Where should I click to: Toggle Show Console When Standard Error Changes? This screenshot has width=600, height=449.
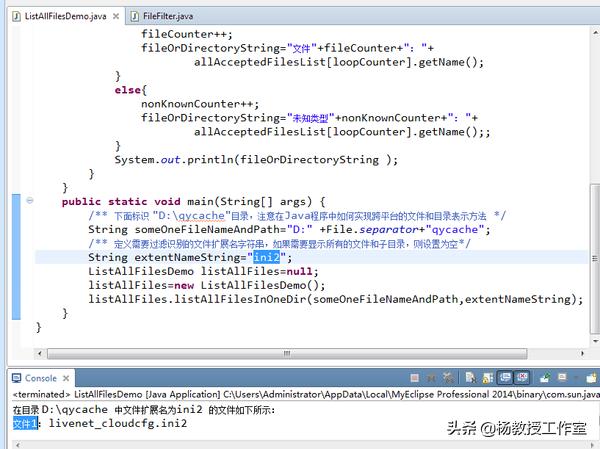(x=522, y=378)
